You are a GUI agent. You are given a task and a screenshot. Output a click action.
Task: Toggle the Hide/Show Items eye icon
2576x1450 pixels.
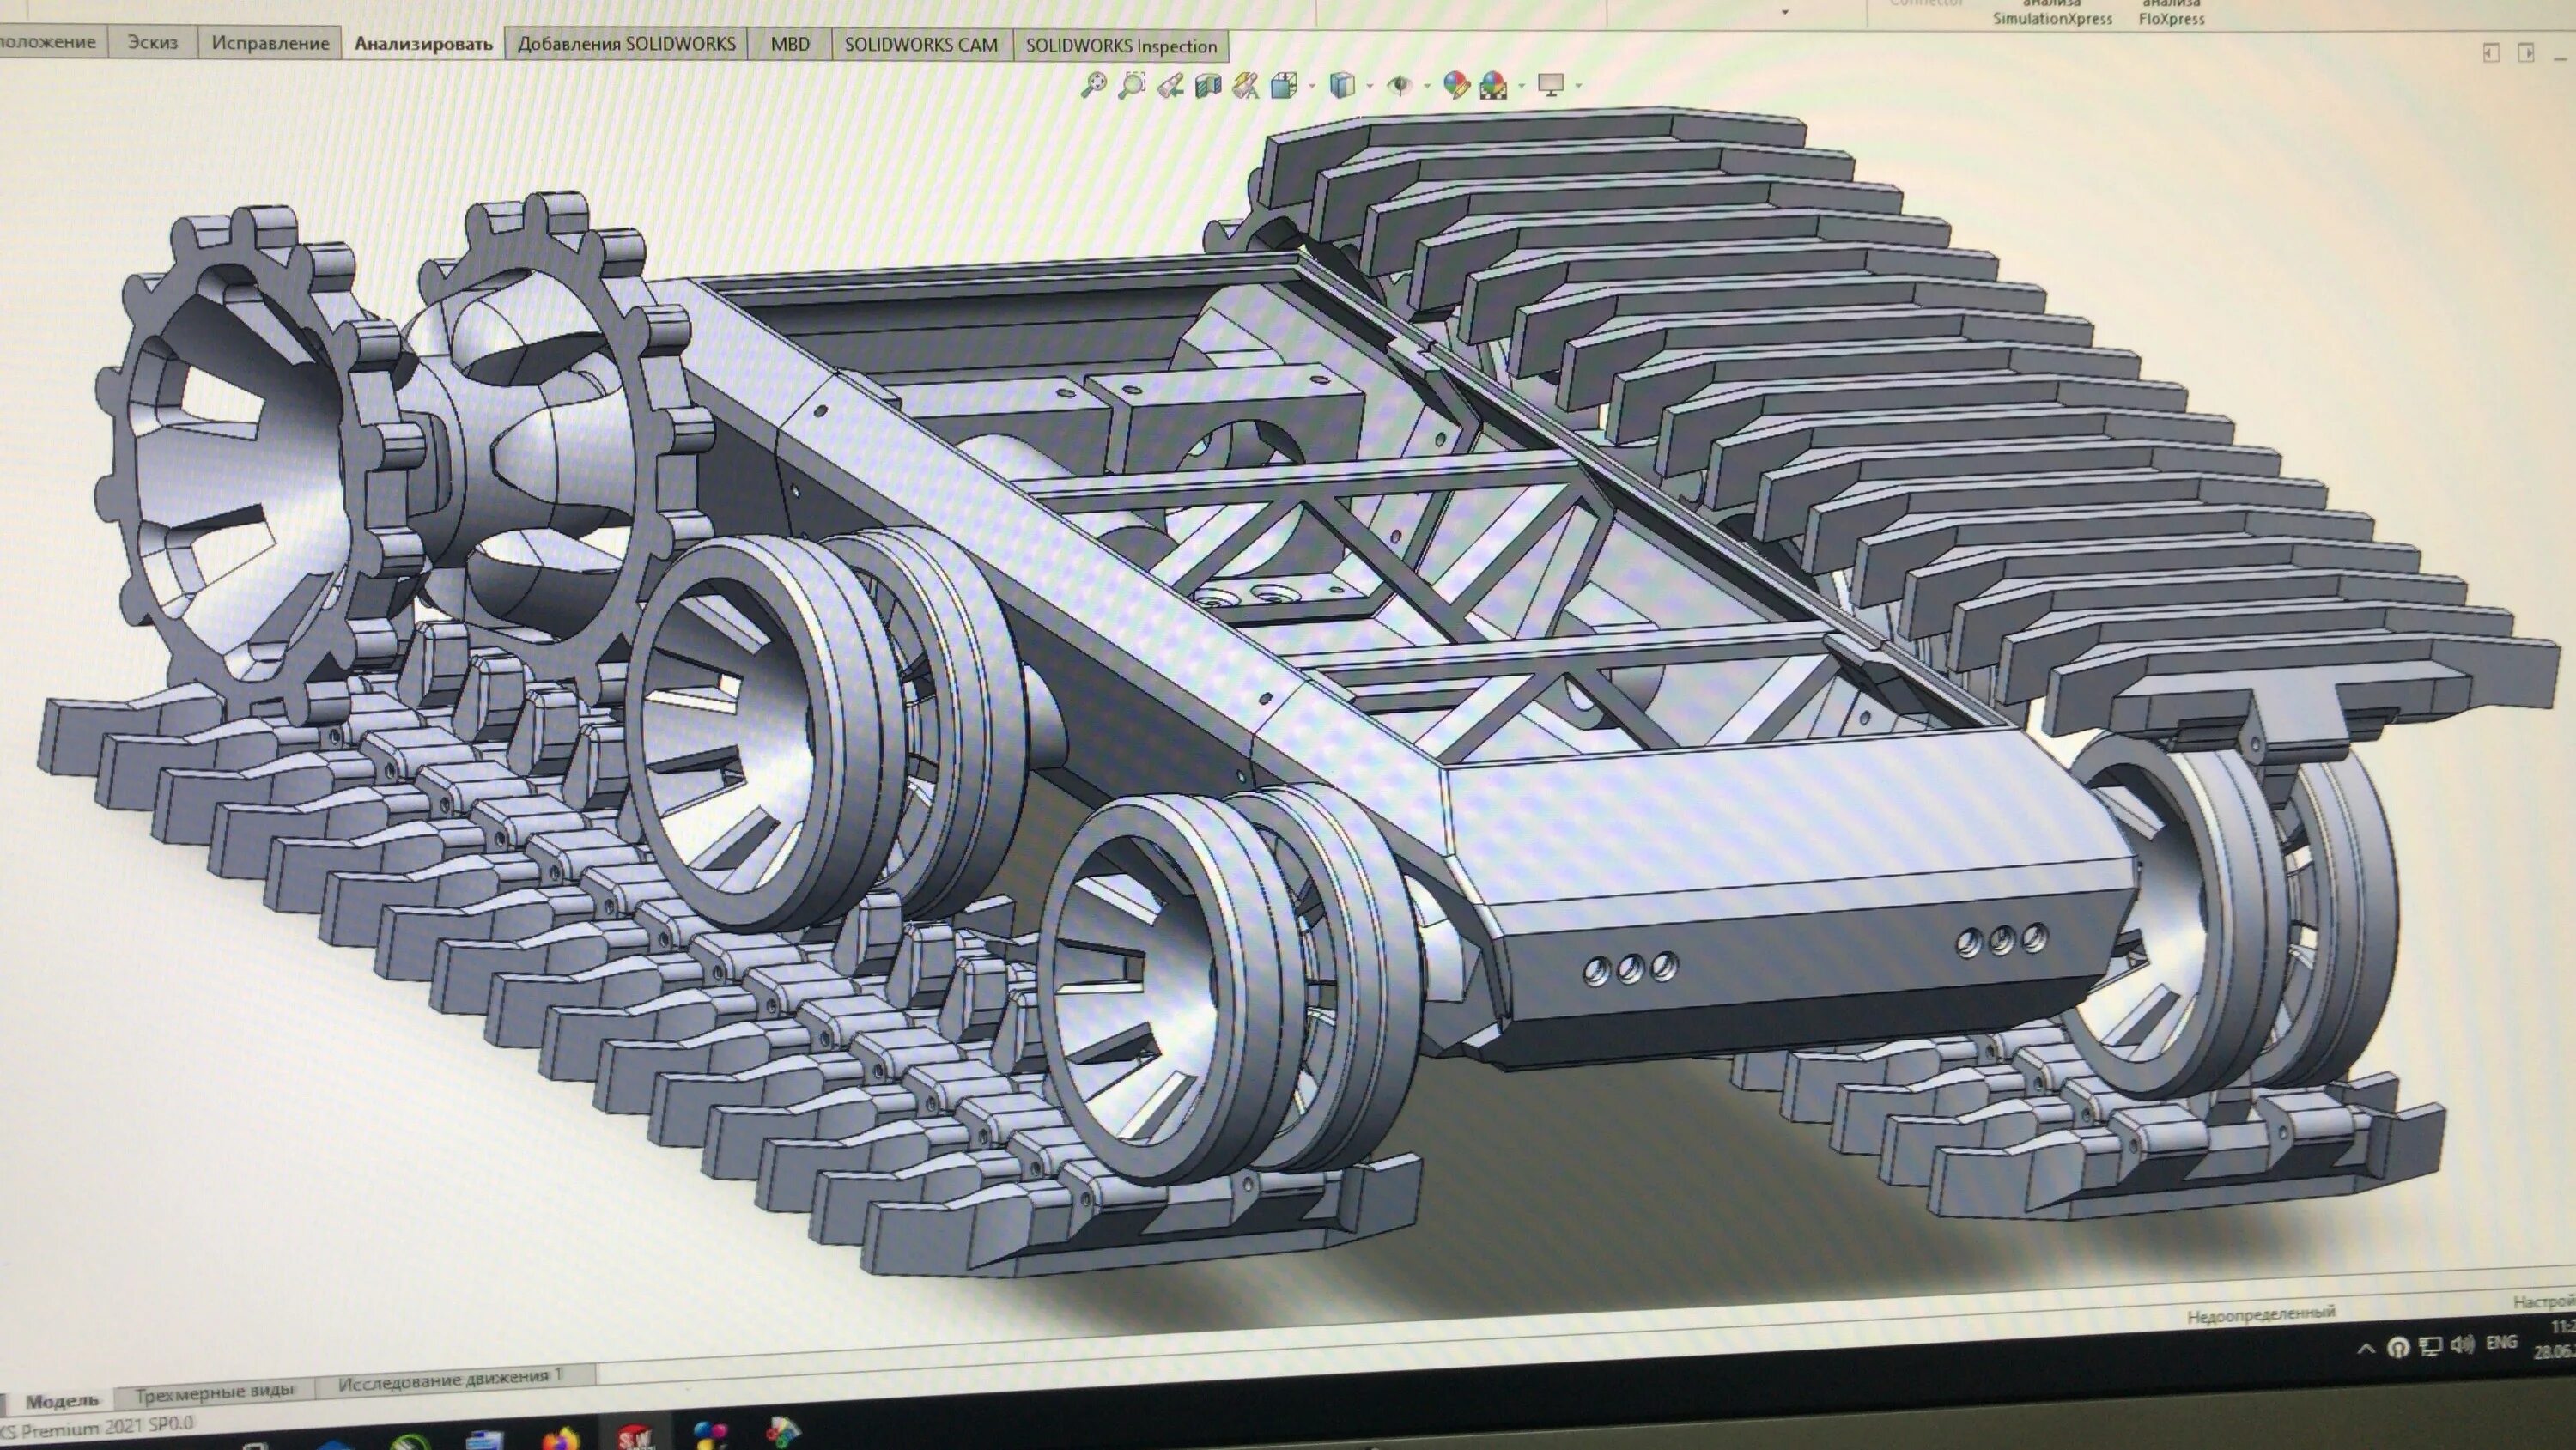(x=1399, y=86)
